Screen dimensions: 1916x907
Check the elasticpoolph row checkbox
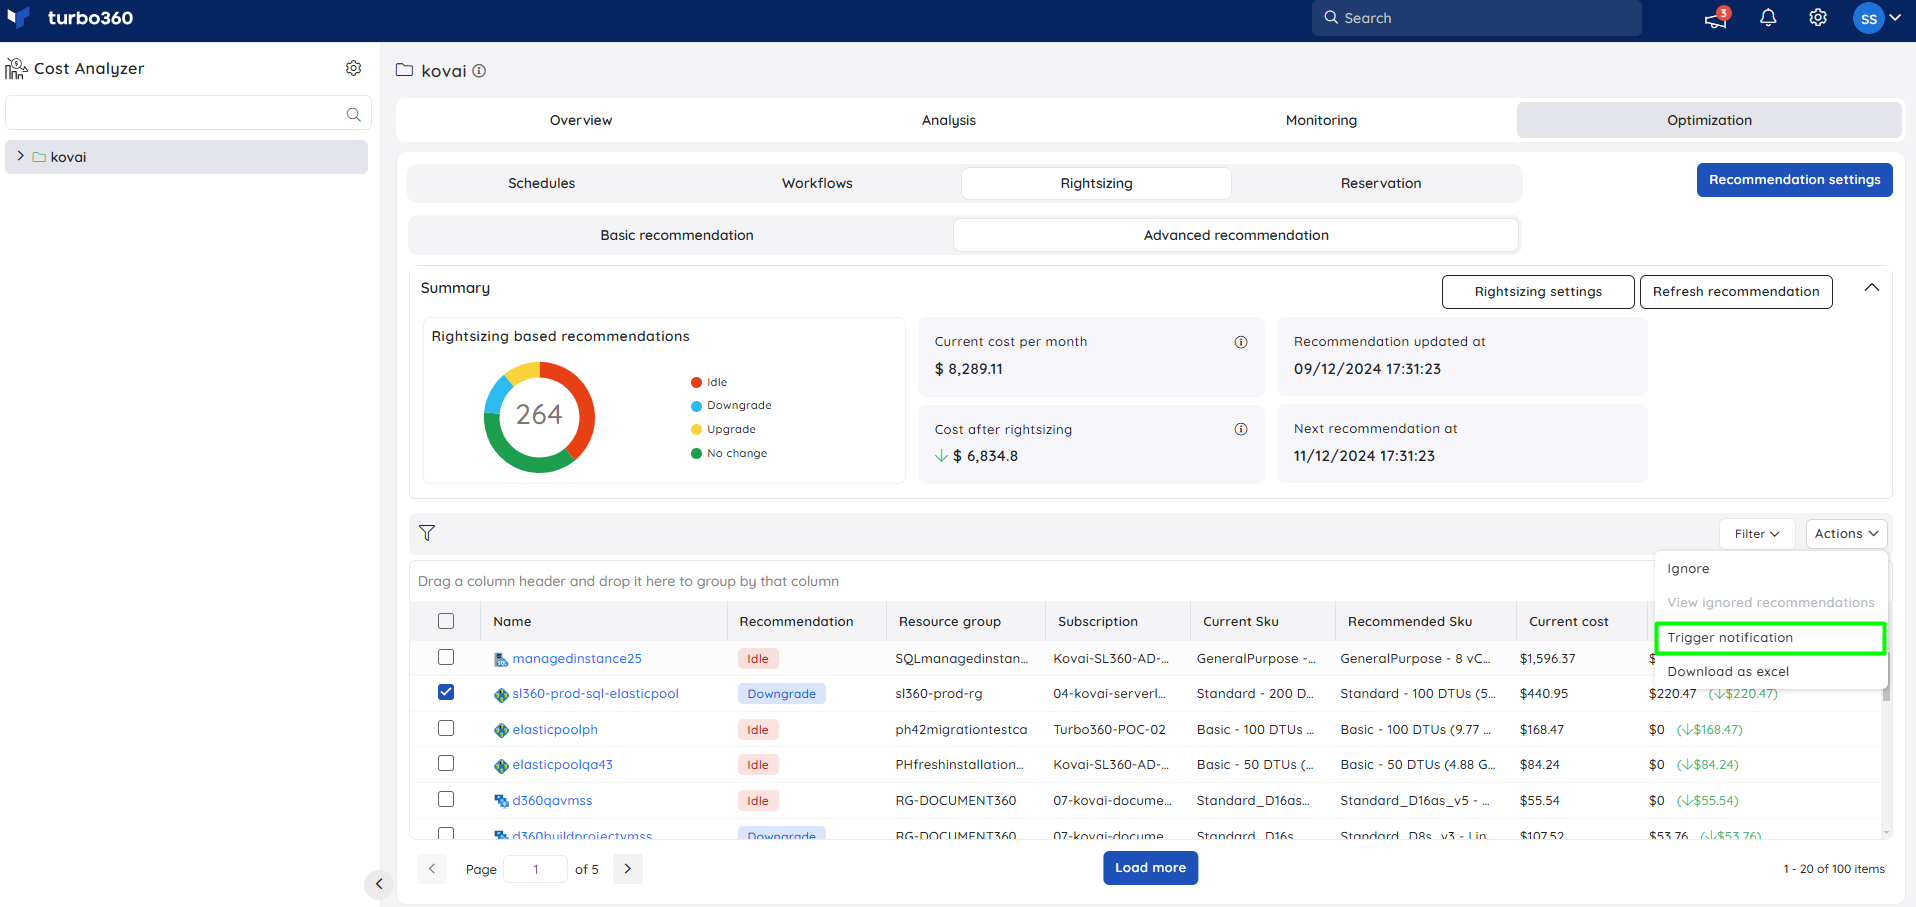click(446, 728)
